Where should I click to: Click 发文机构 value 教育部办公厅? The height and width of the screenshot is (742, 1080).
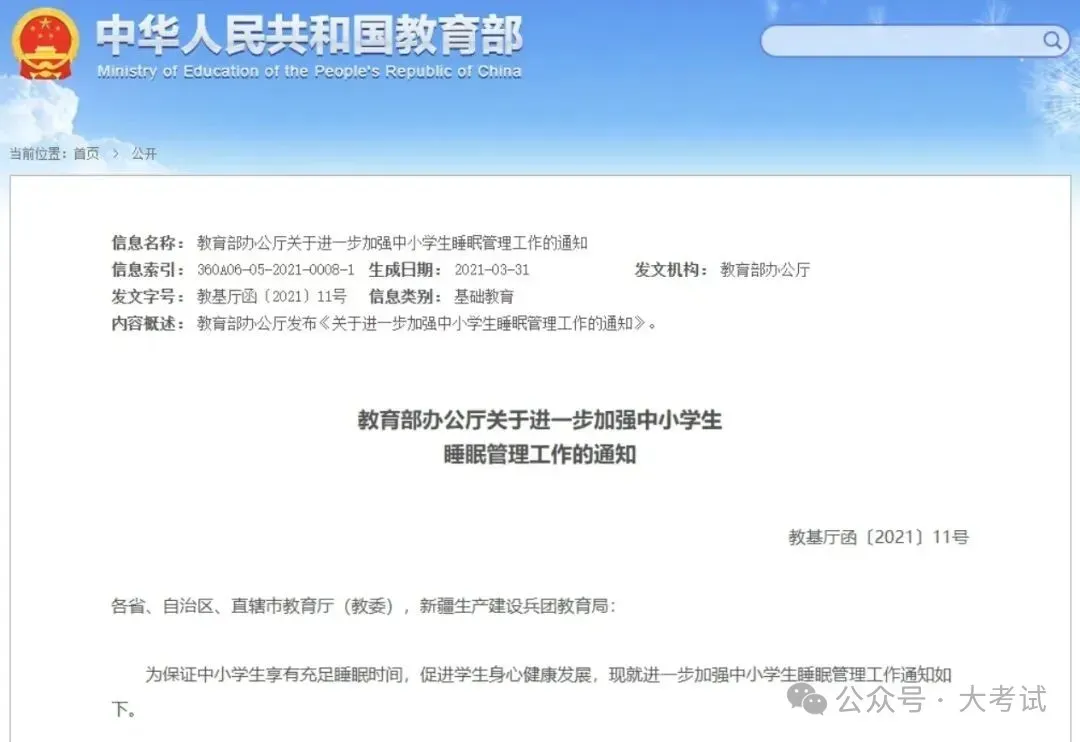(765, 269)
